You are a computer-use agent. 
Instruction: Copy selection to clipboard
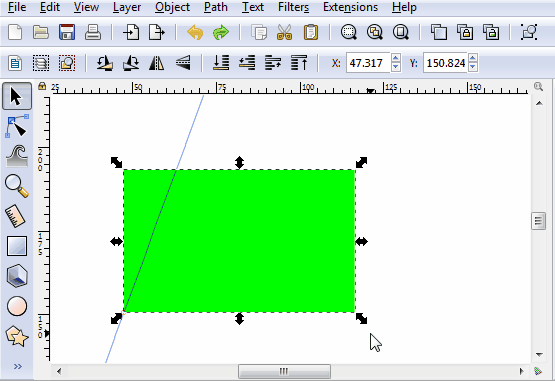point(259,33)
